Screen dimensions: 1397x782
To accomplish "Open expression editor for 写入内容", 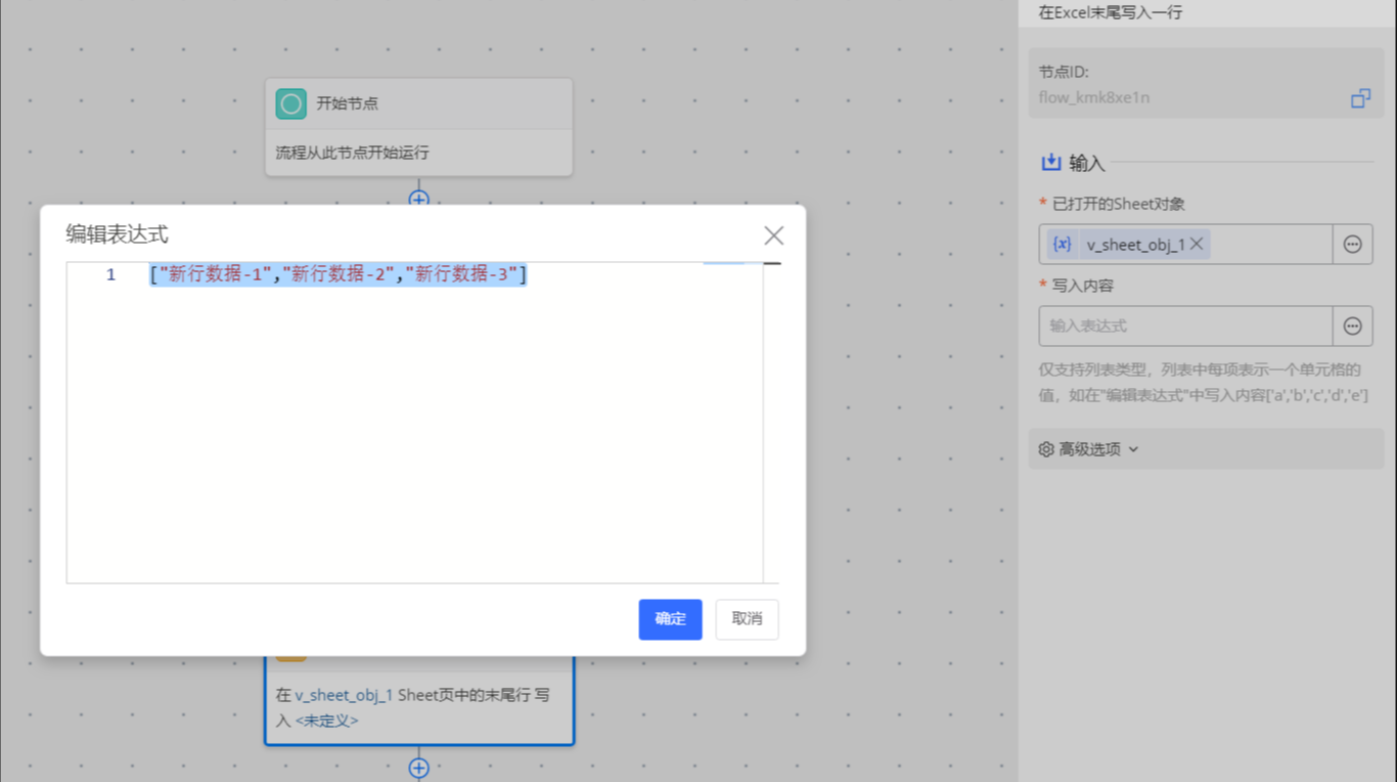I will [x=1352, y=326].
